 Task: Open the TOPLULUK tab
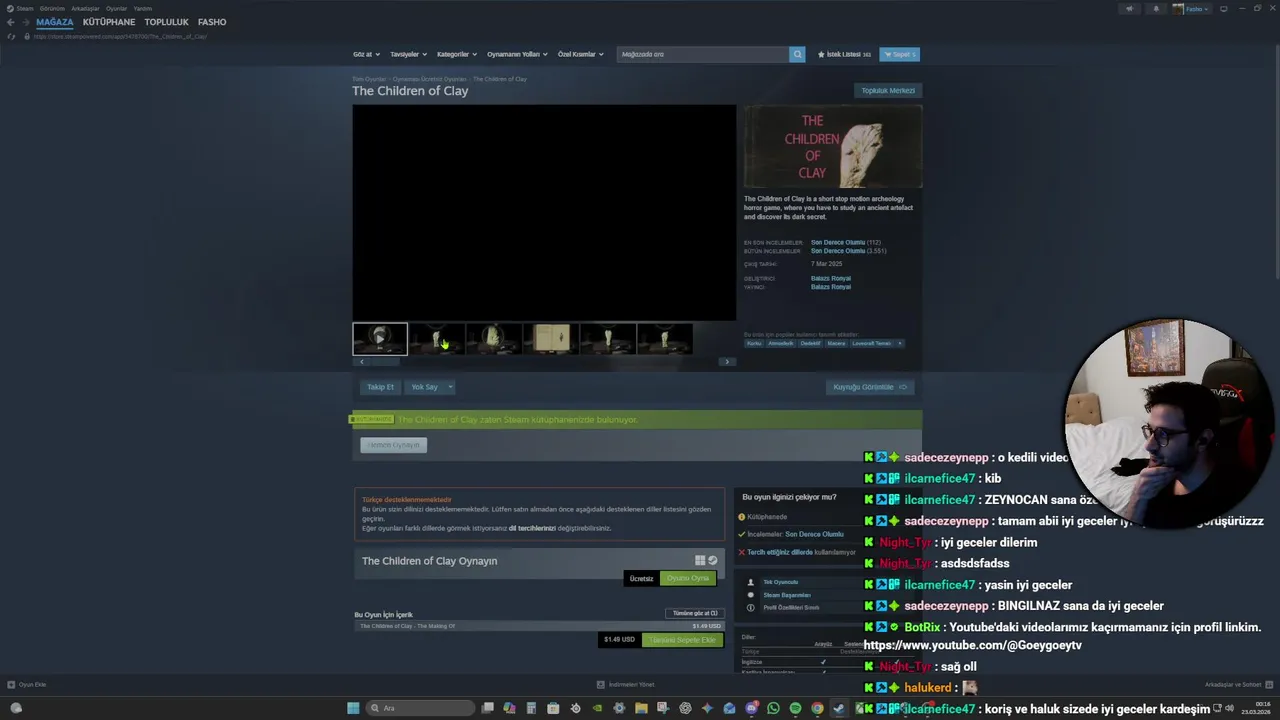tap(166, 22)
